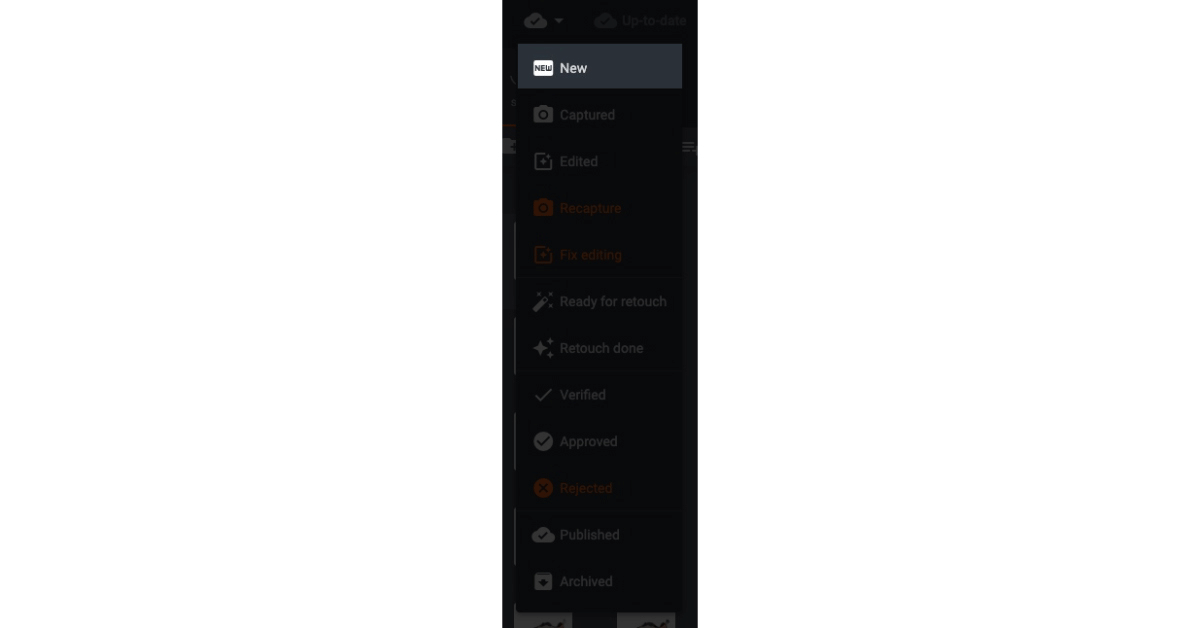Set status to Archived
1200x628 pixels.
click(600, 581)
